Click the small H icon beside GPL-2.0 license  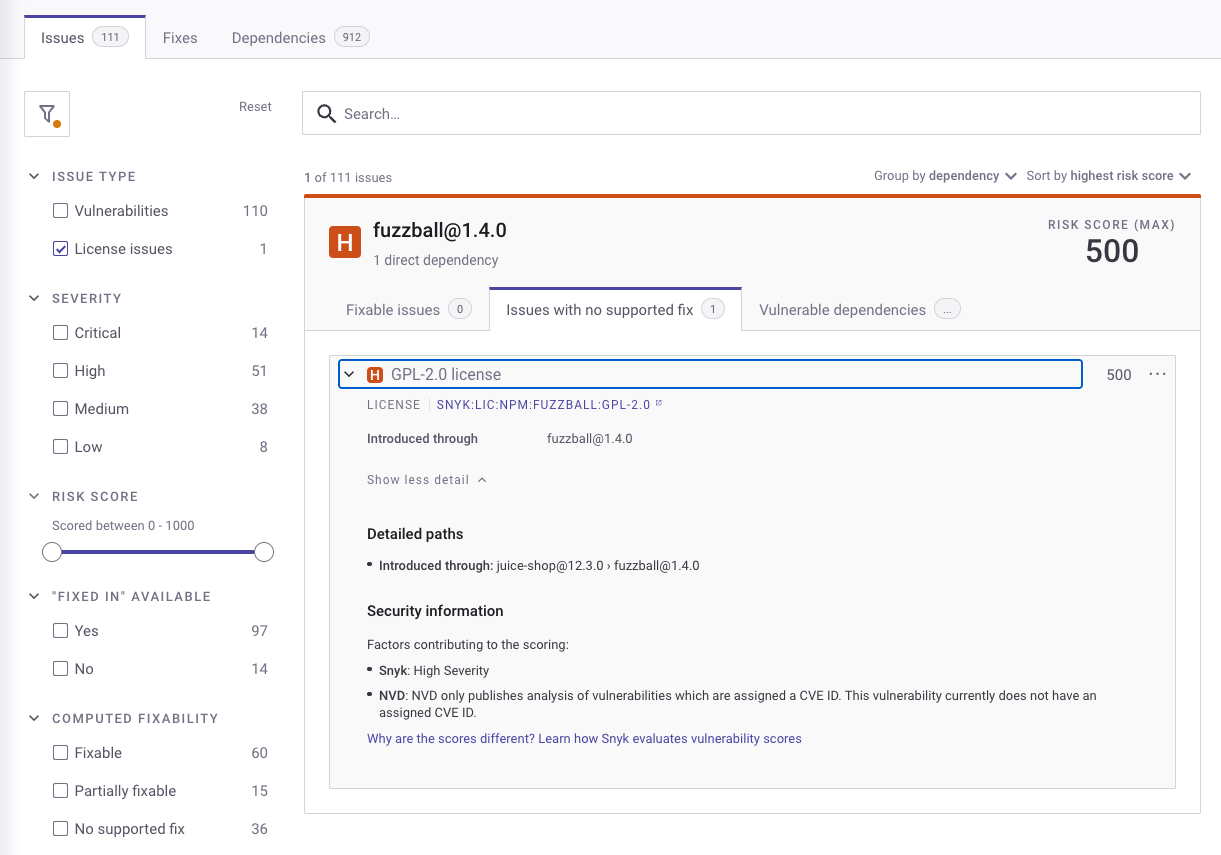(375, 375)
